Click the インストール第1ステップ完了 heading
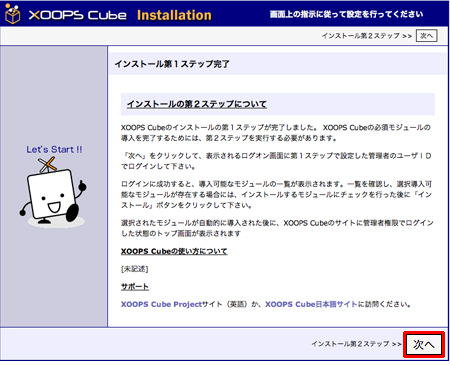Viewport: 450px width, 365px height. (x=172, y=64)
